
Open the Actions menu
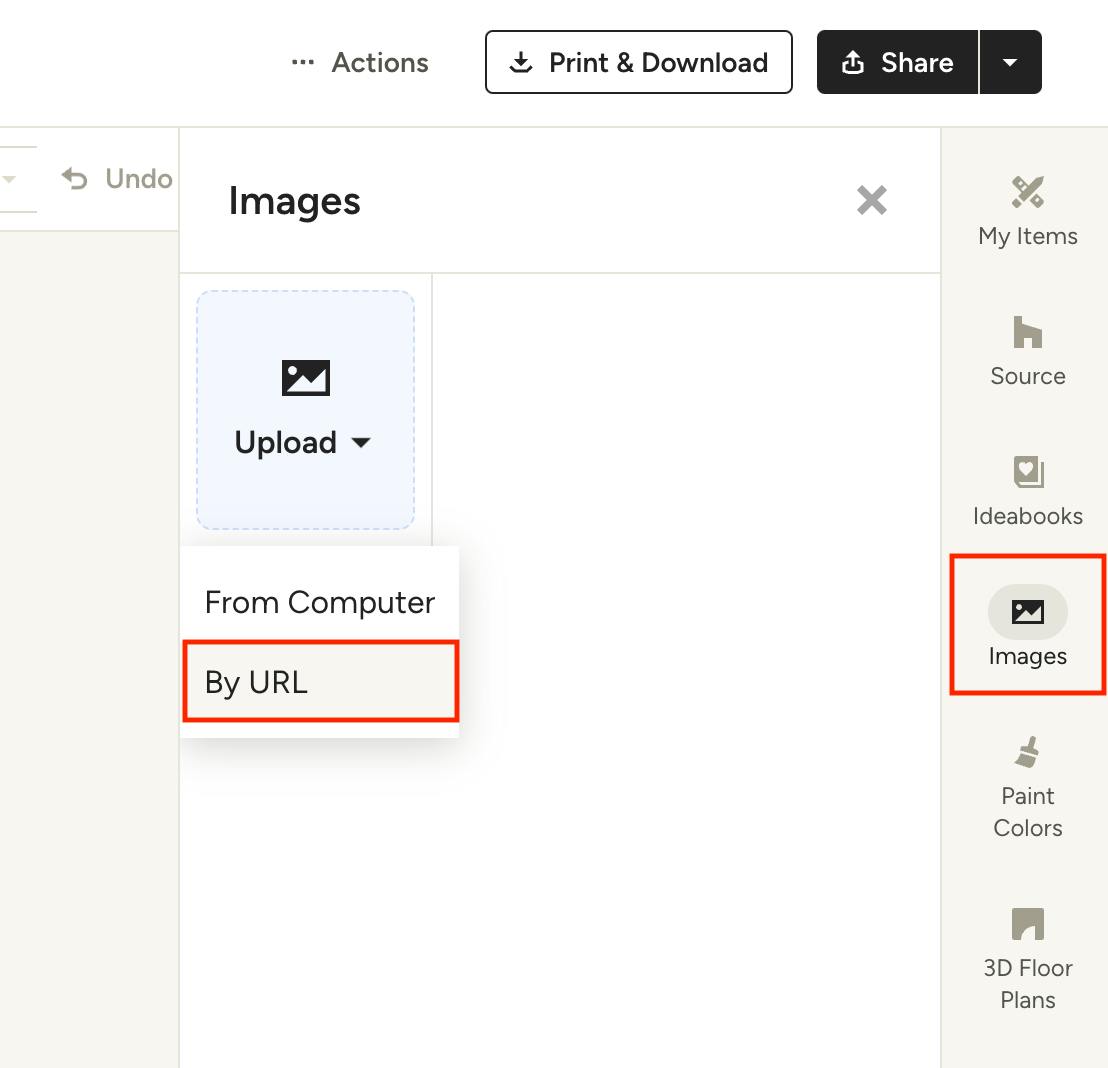tap(379, 63)
